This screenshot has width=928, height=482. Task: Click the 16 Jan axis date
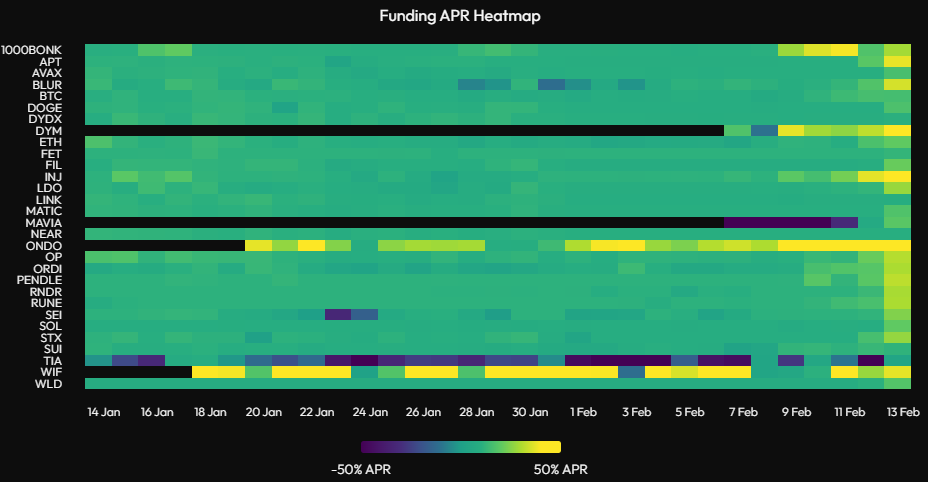(x=157, y=412)
